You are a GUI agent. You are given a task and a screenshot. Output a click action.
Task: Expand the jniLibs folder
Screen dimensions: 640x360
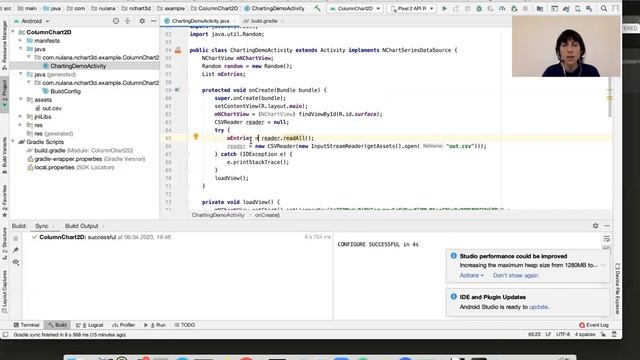click(x=20, y=116)
